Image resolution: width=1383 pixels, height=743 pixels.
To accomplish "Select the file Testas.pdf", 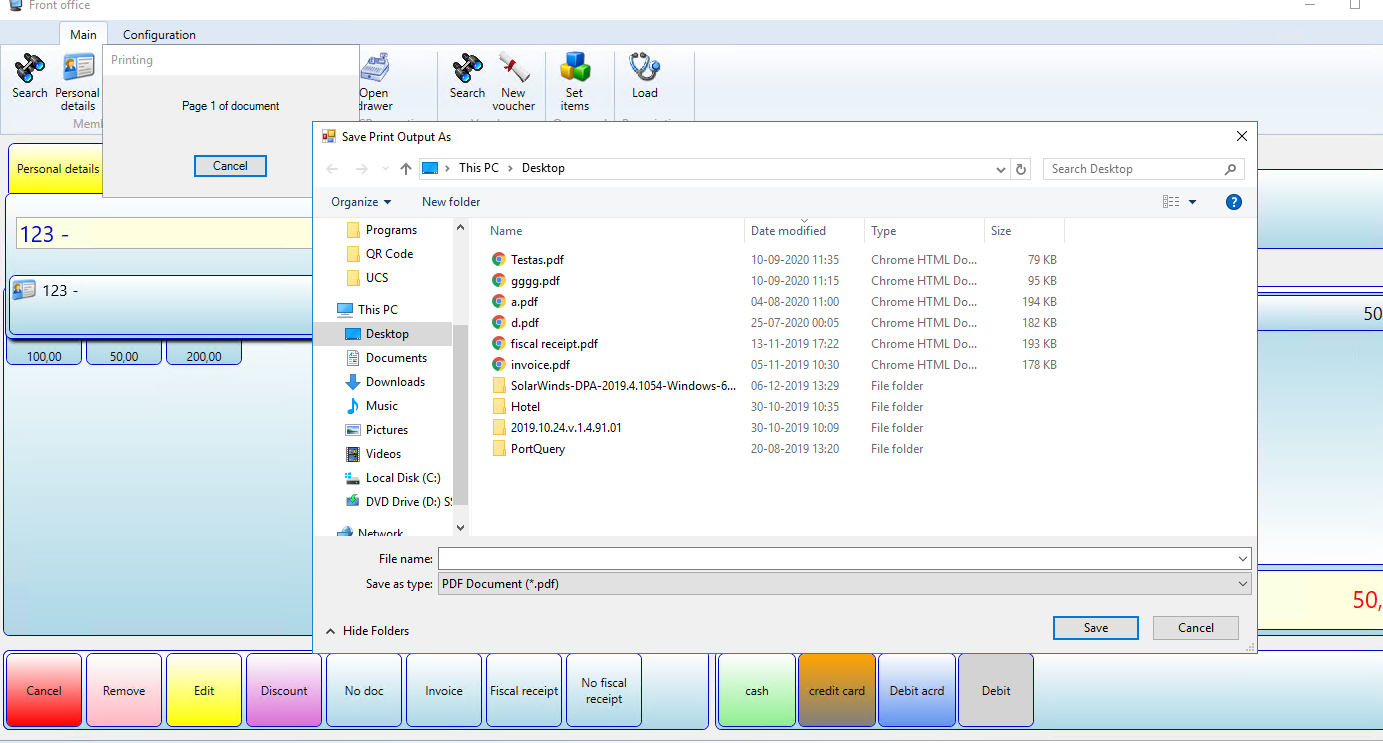I will [528, 260].
